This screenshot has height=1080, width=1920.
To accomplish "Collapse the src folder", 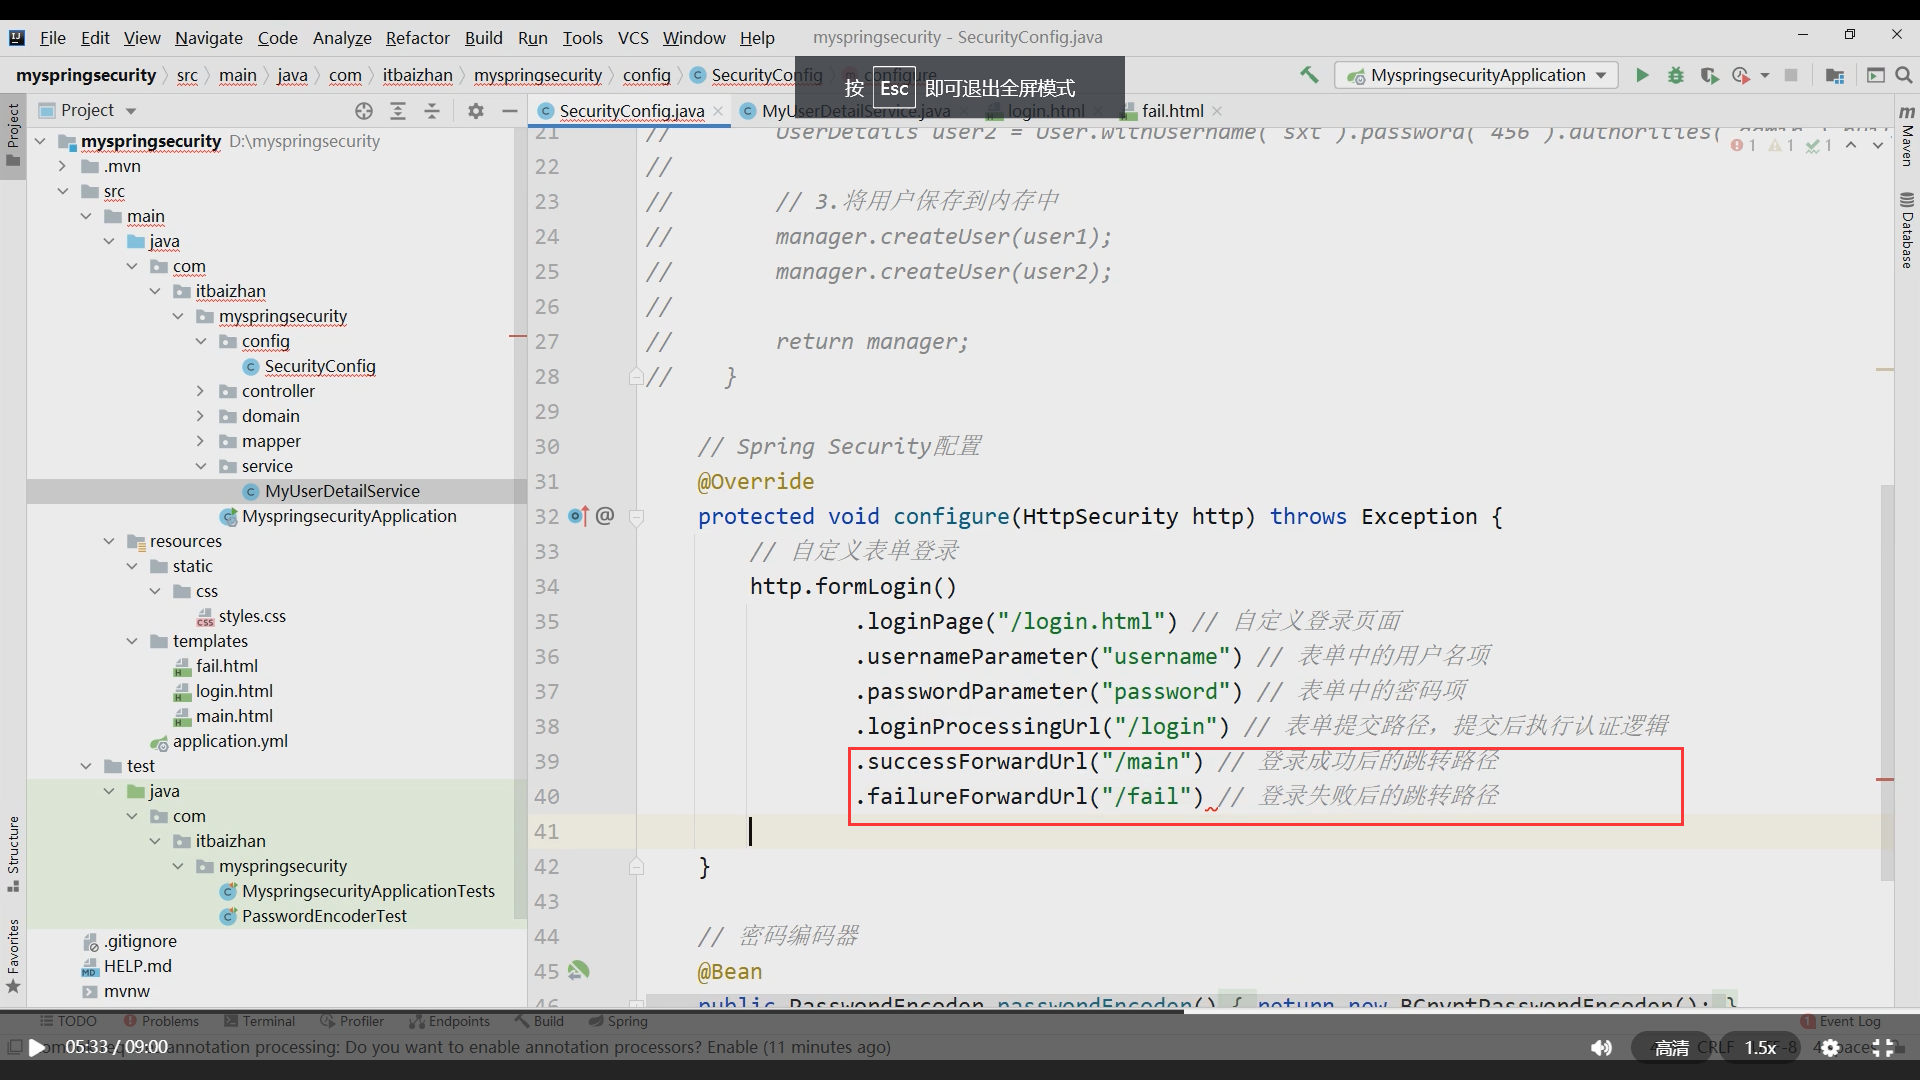I will click(63, 191).
